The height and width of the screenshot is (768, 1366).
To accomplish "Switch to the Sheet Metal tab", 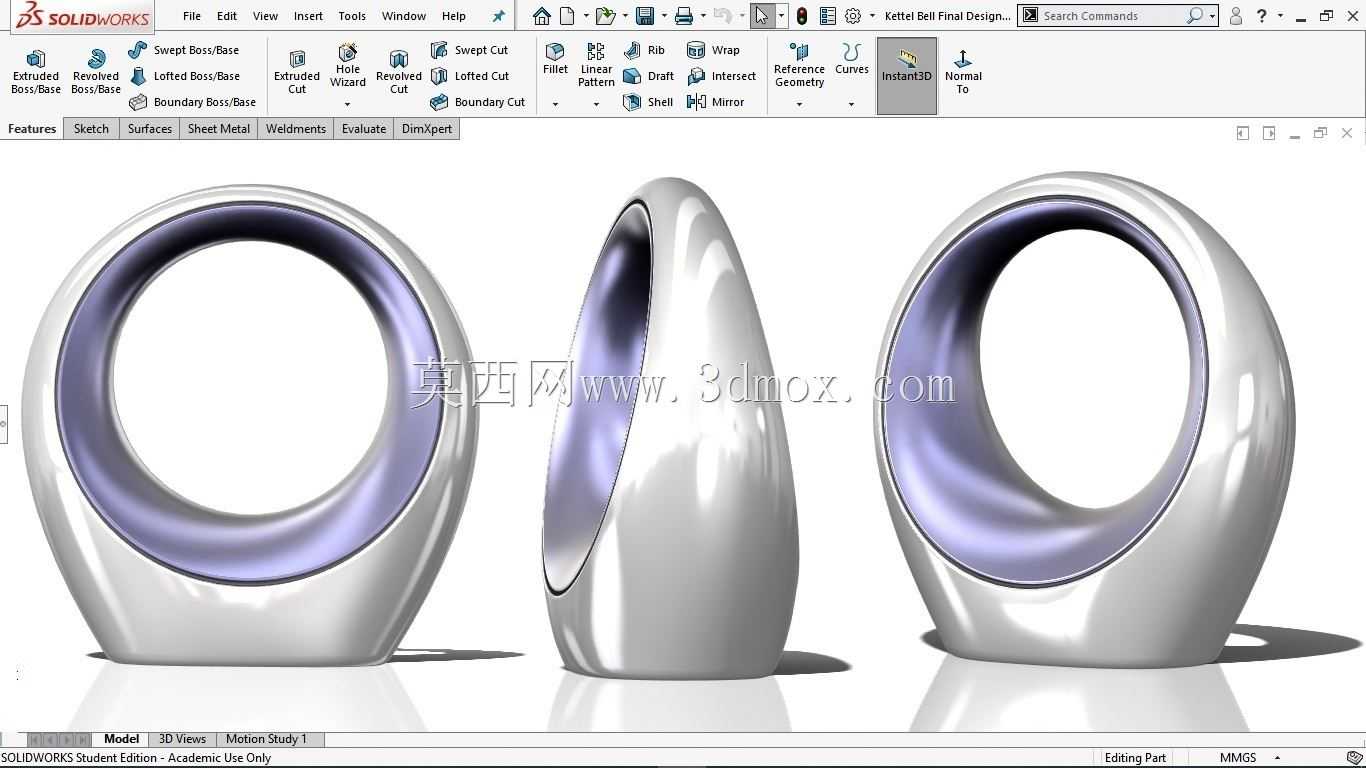I will (x=219, y=129).
